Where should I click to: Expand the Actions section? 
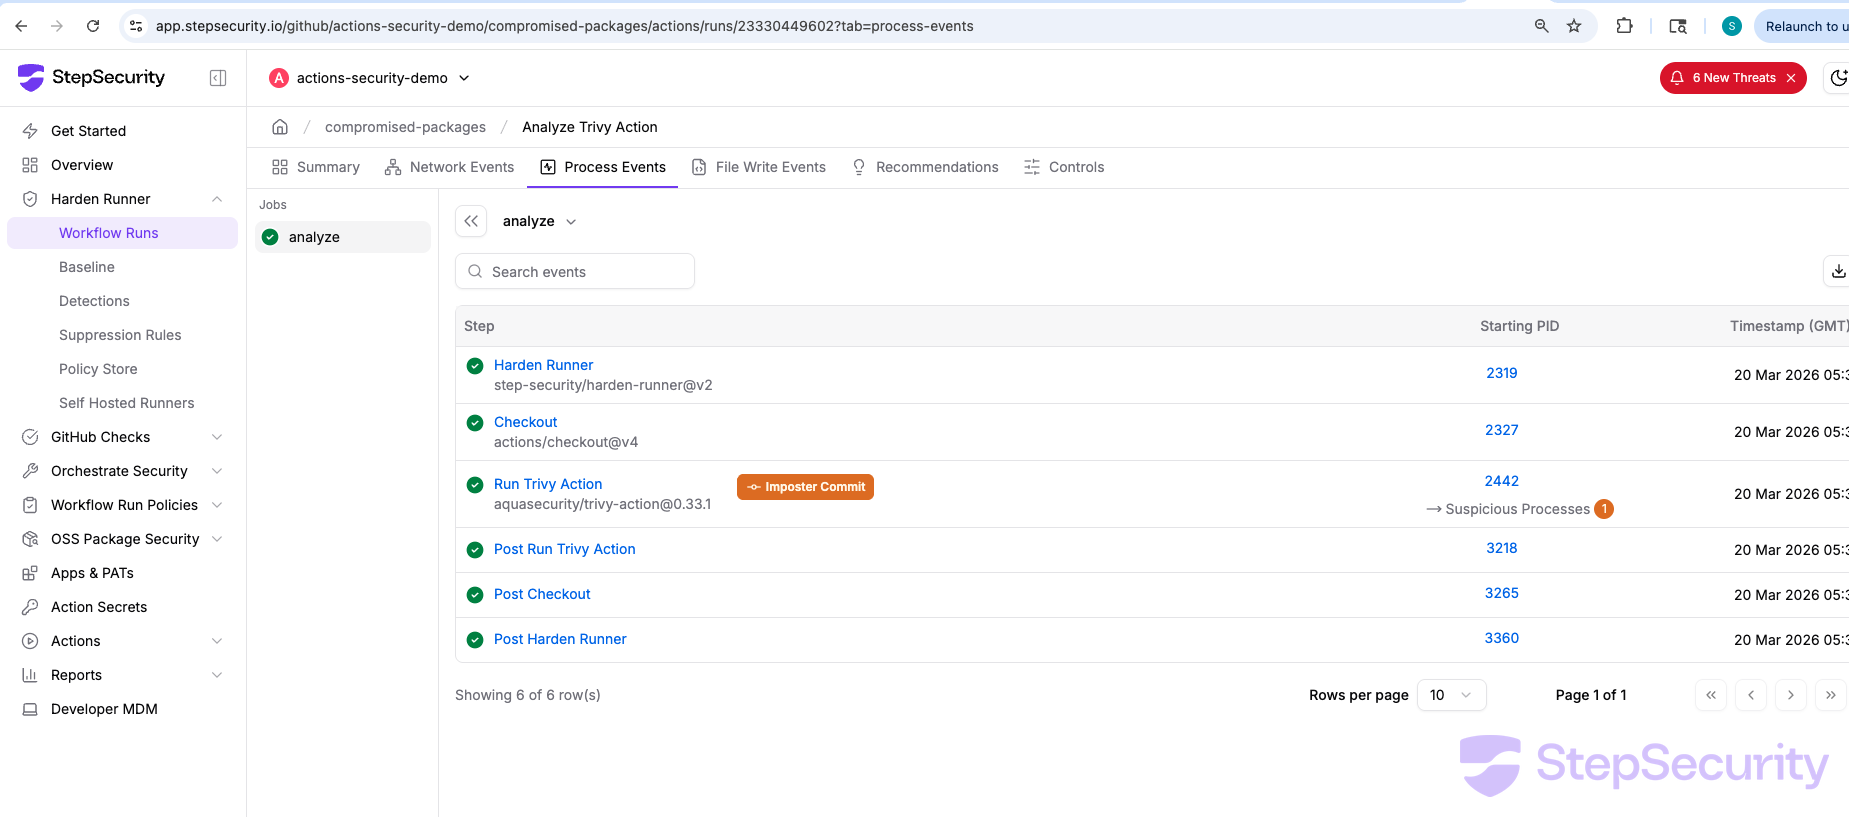click(217, 641)
